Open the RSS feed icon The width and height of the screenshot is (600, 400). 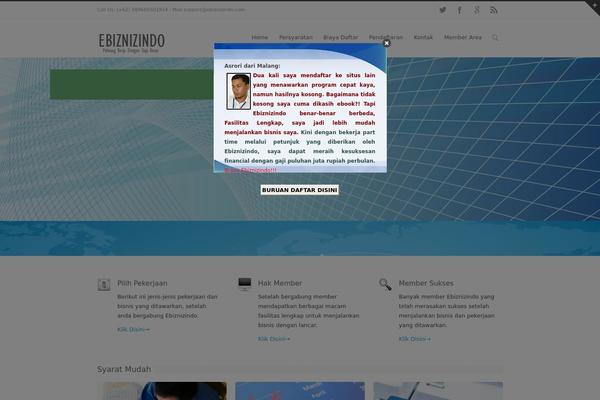tap(494, 10)
